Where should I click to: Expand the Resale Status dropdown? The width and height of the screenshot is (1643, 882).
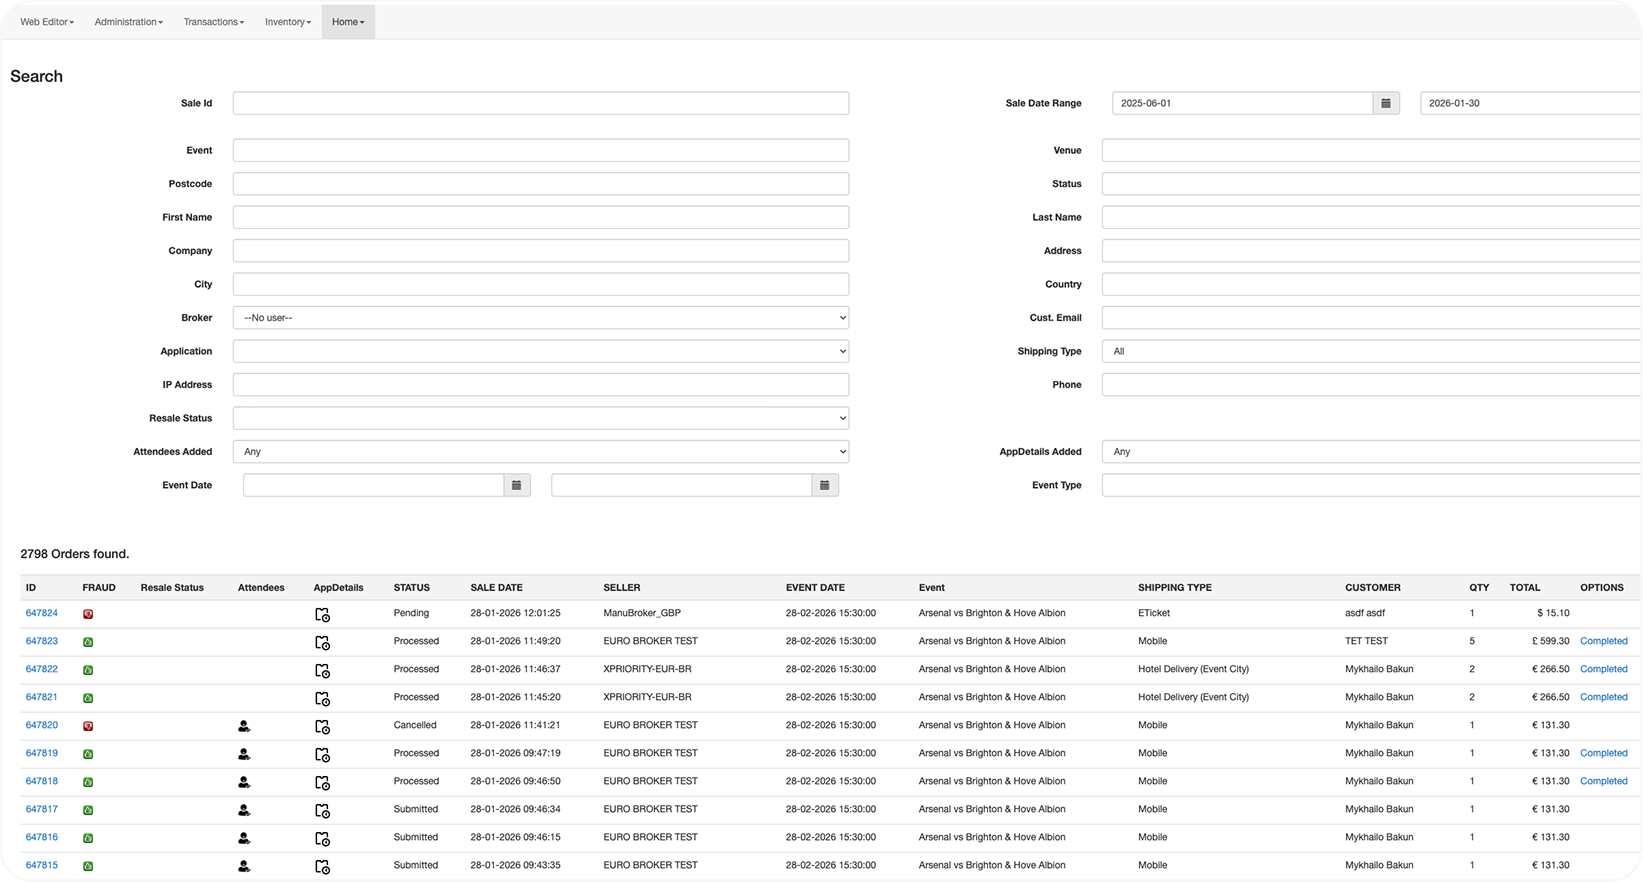pyautogui.click(x=541, y=418)
